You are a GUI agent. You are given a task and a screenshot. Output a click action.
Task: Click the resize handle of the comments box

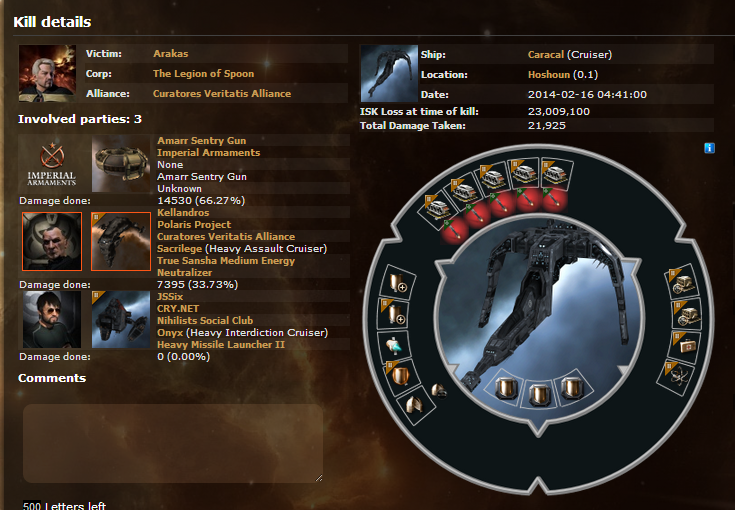coord(319,478)
